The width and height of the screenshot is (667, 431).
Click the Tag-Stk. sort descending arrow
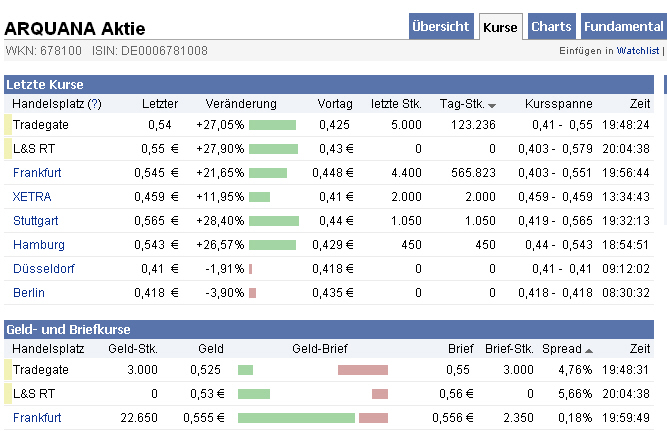click(492, 105)
